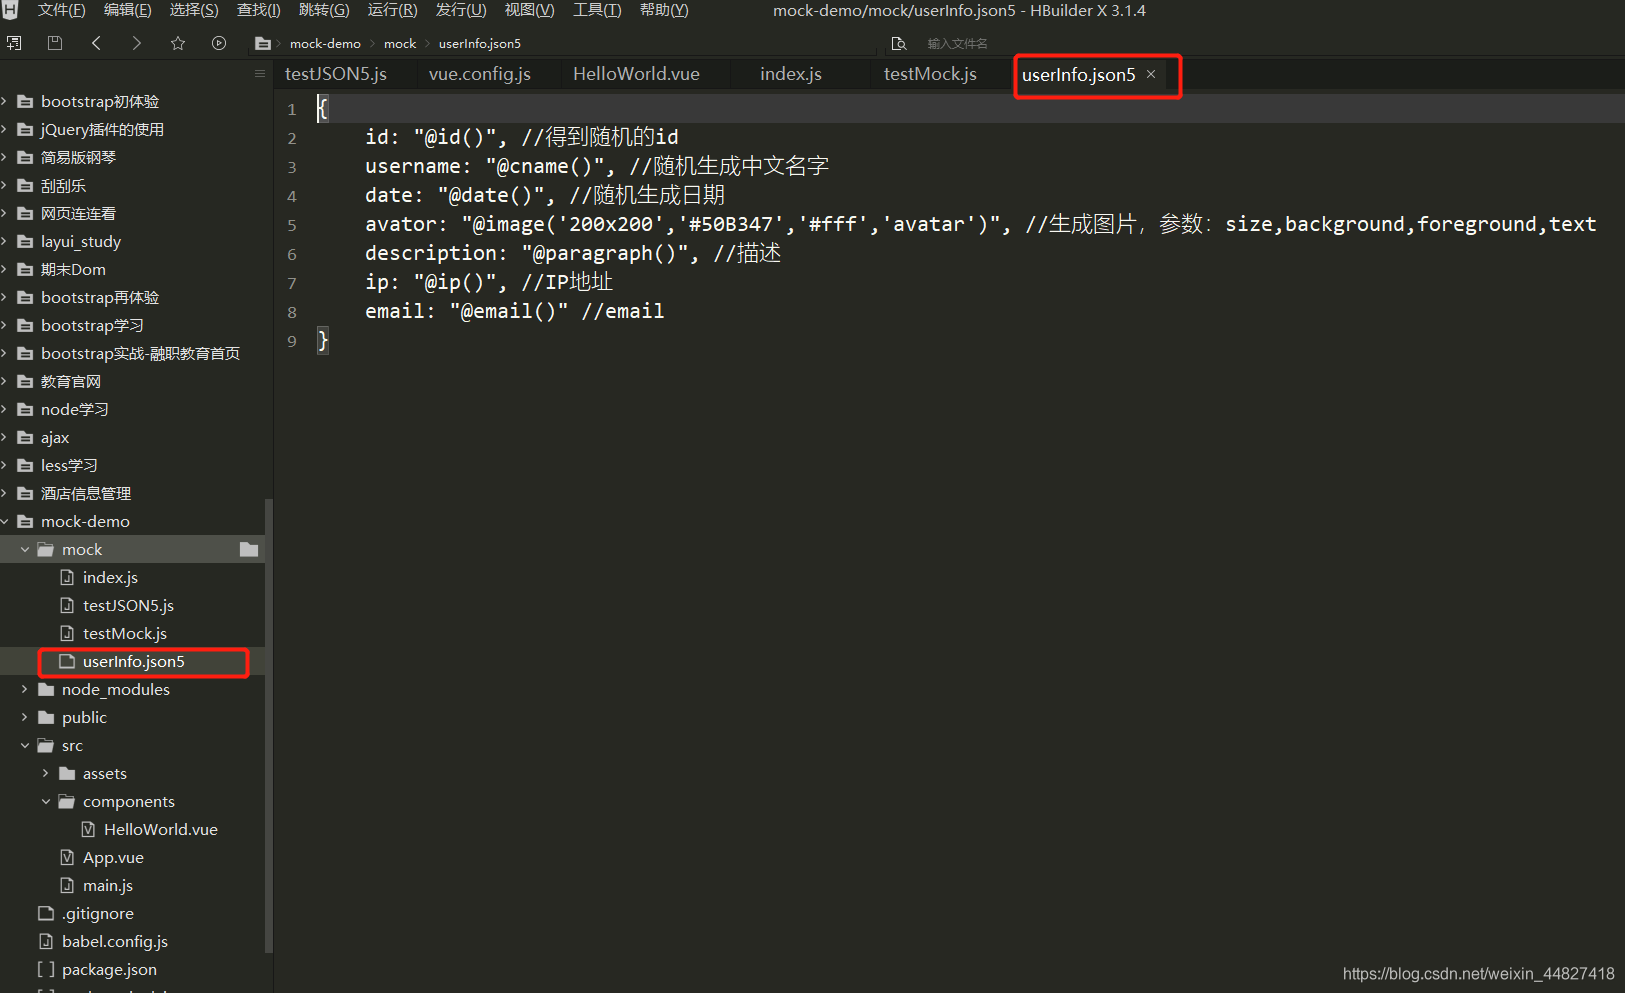This screenshot has width=1625, height=993.
Task: Collapse the mock-demo project chevron
Action: (5, 521)
